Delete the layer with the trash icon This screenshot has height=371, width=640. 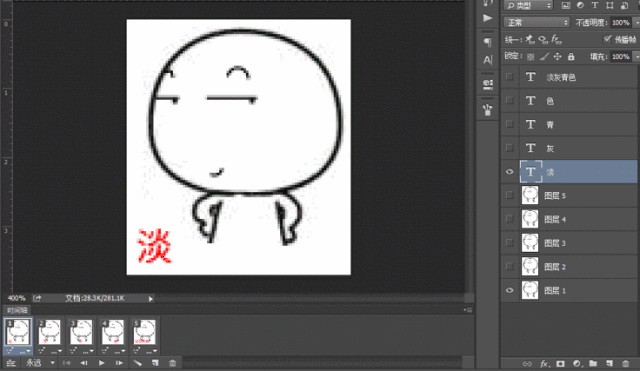pyautogui.click(x=625, y=363)
